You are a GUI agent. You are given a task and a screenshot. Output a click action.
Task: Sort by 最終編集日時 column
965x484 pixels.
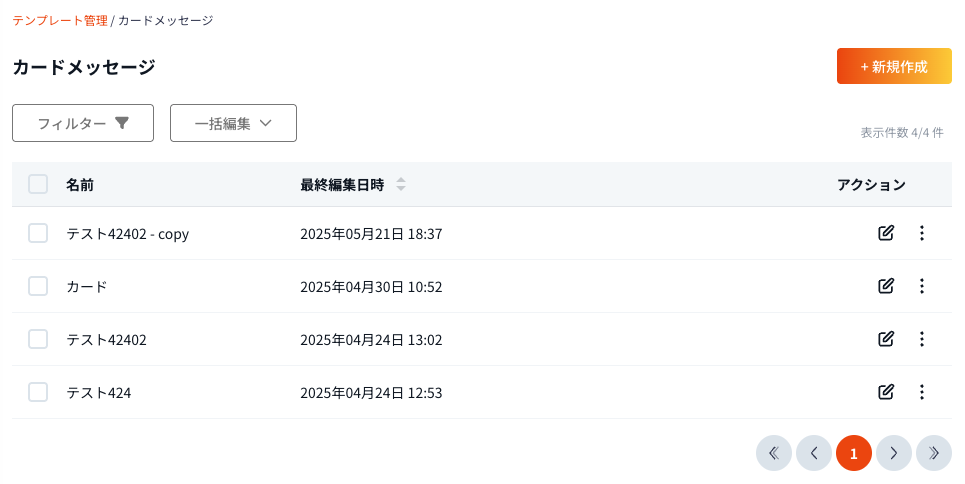(x=401, y=185)
